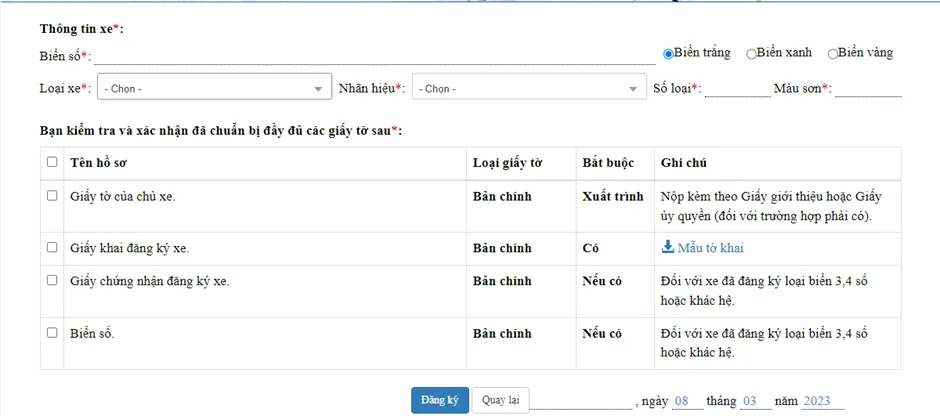This screenshot has height=416, width=940.
Task: Tick the Giấy tờ của chủ xe checkbox
Action: [x=52, y=196]
